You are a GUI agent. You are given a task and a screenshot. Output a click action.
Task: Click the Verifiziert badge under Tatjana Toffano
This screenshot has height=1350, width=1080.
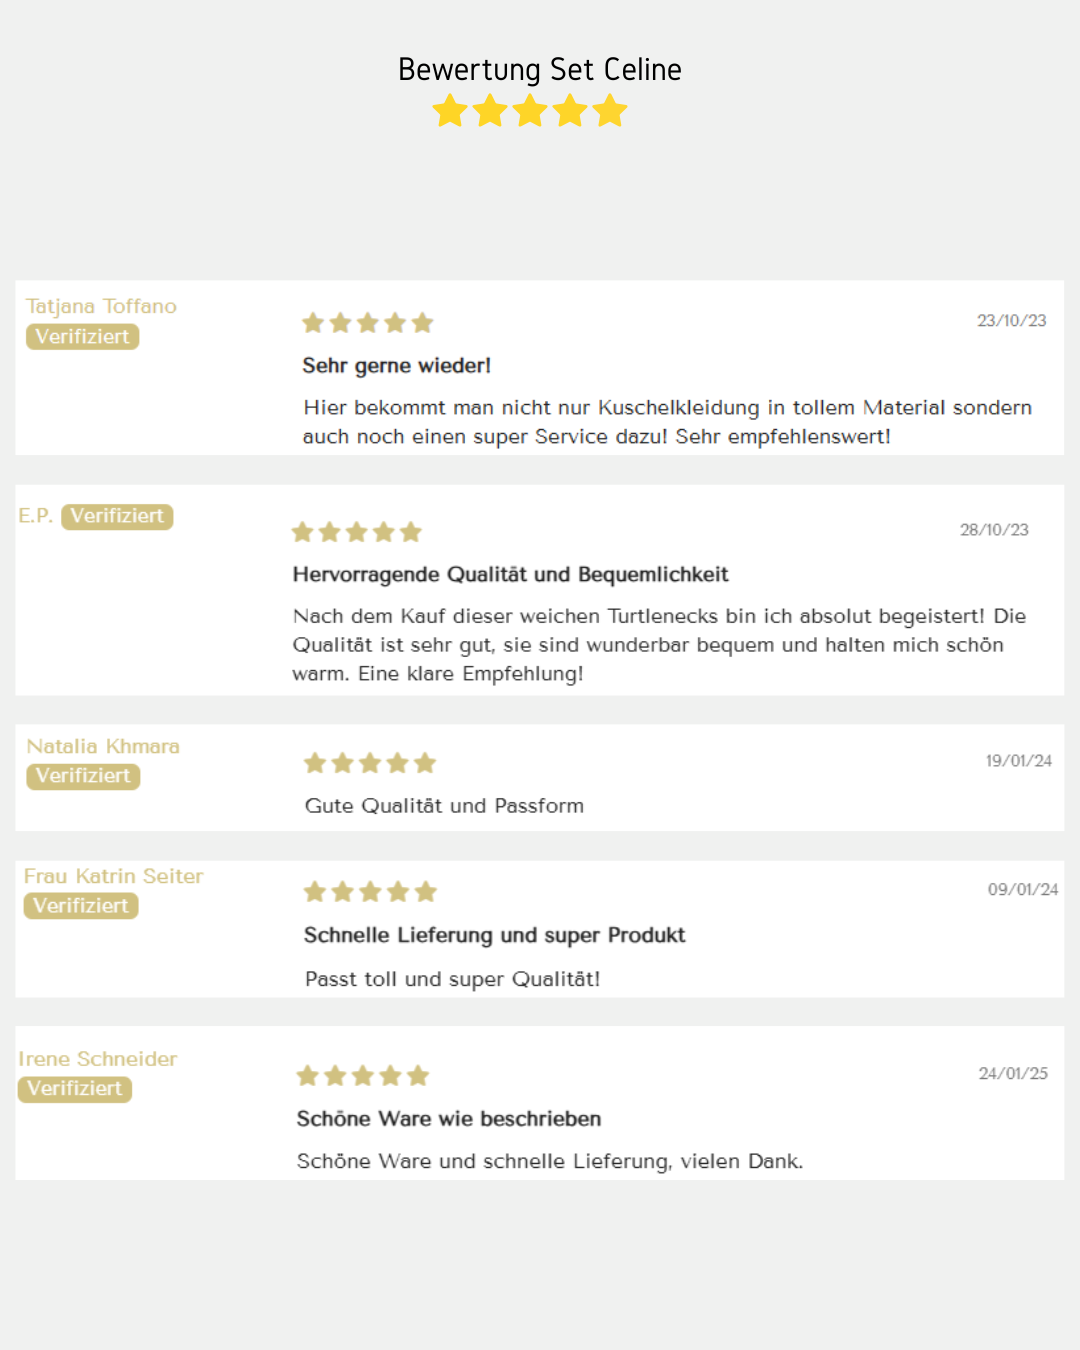(82, 337)
